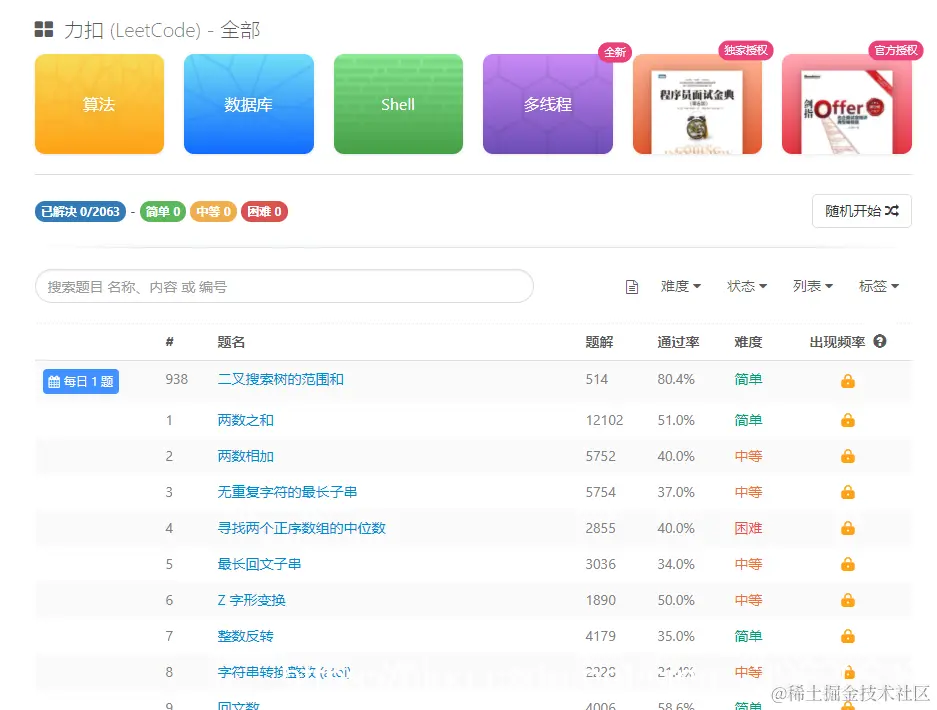Sort by the 难度 column header
Image resolution: width=937 pixels, height=710 pixels.
click(748, 342)
